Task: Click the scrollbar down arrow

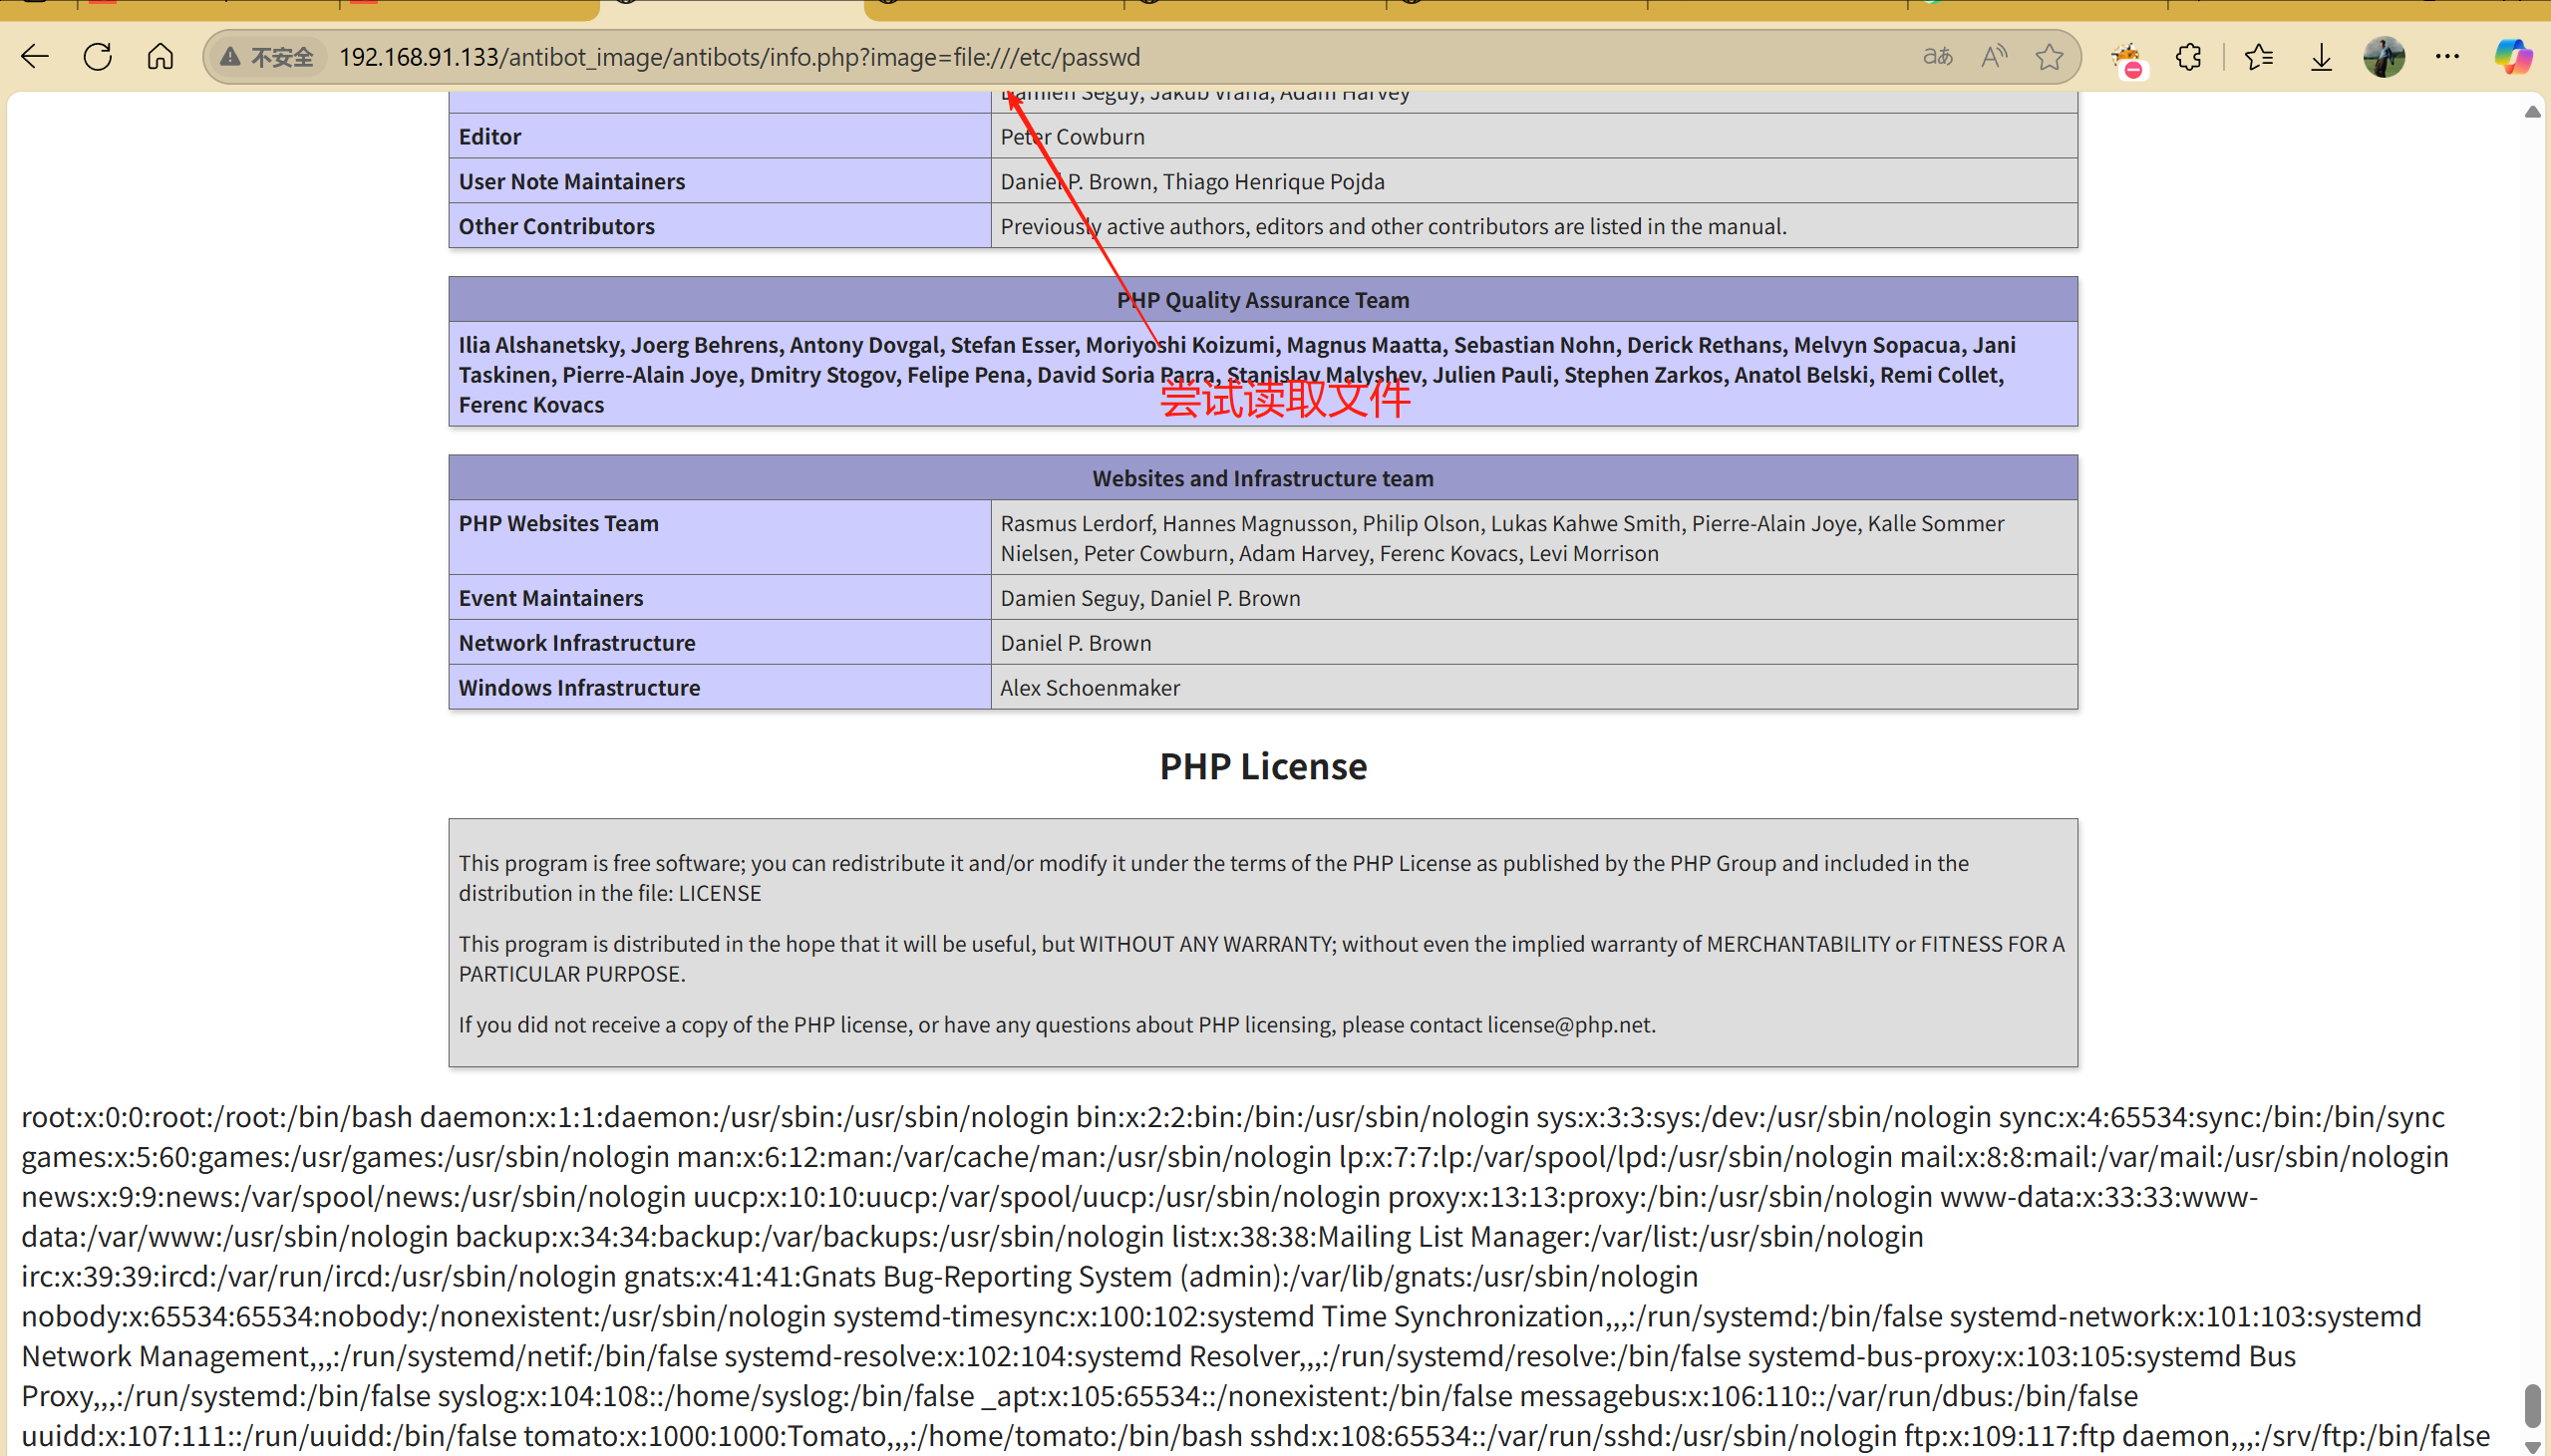Action: click(x=2533, y=1446)
